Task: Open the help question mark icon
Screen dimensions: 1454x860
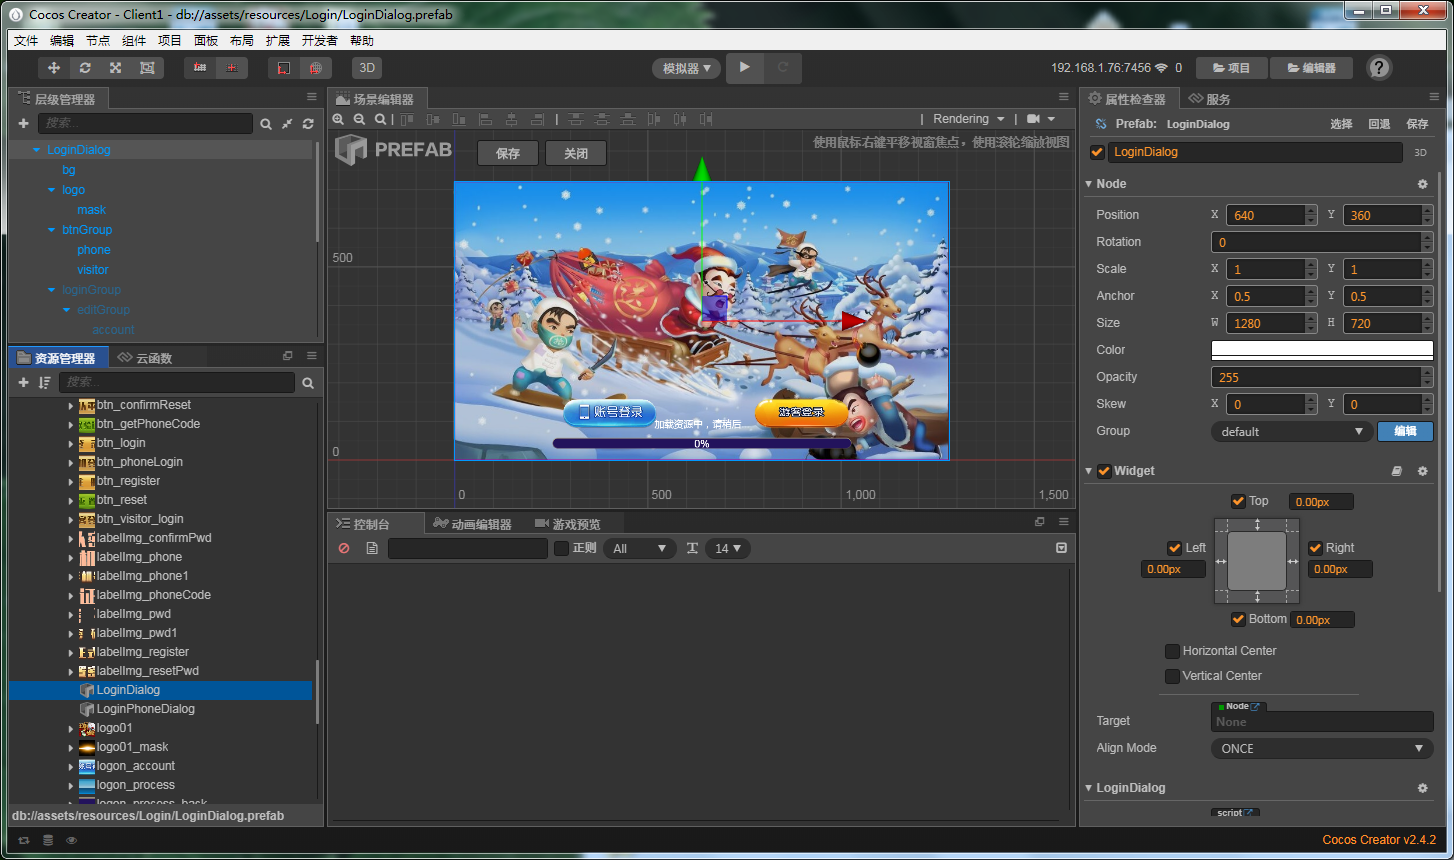Action: pos(1379,68)
